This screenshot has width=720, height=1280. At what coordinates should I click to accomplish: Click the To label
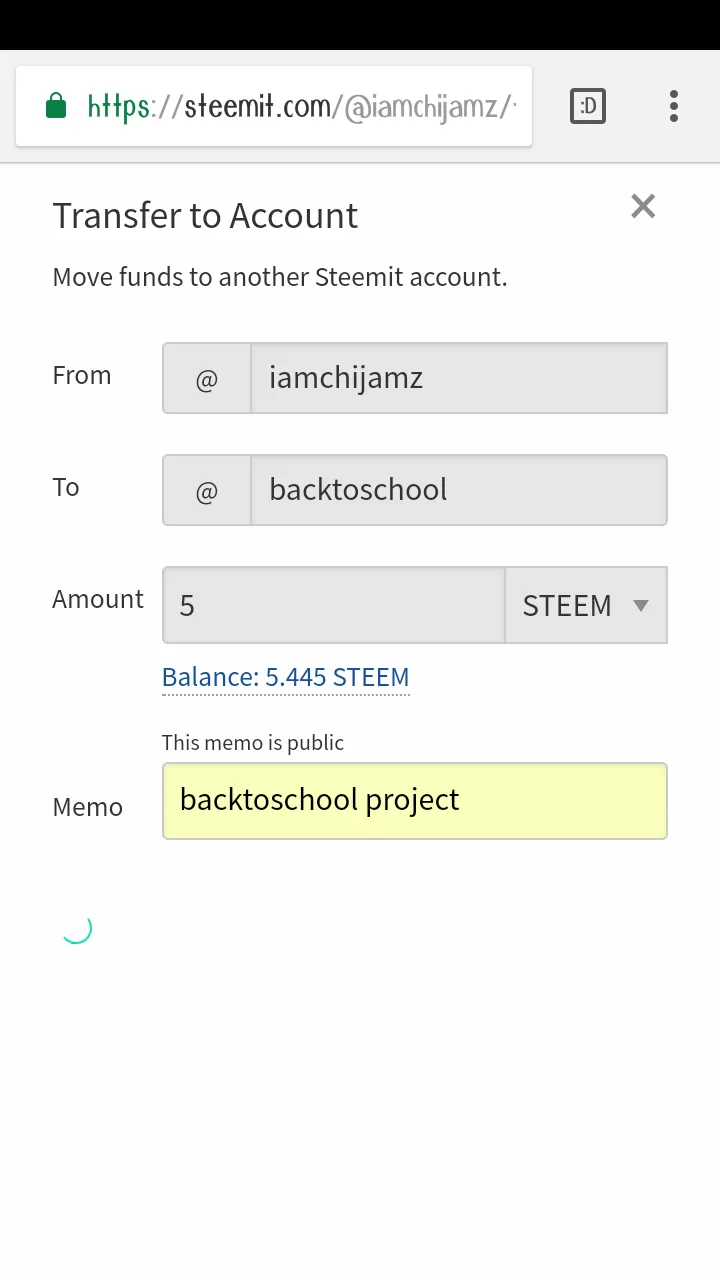pyautogui.click(x=66, y=487)
